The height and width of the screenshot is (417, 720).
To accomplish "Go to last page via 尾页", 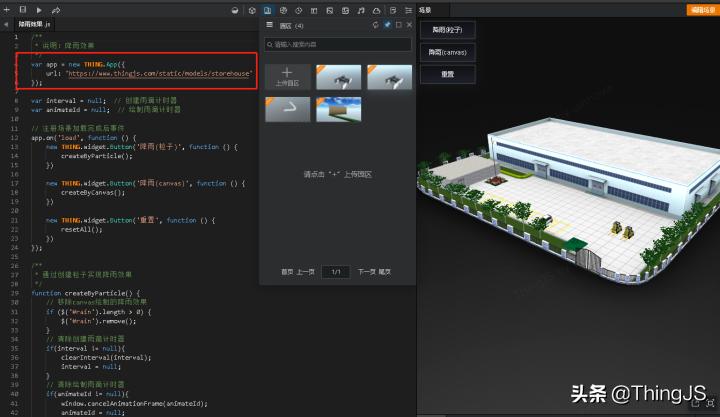I will pos(385,272).
